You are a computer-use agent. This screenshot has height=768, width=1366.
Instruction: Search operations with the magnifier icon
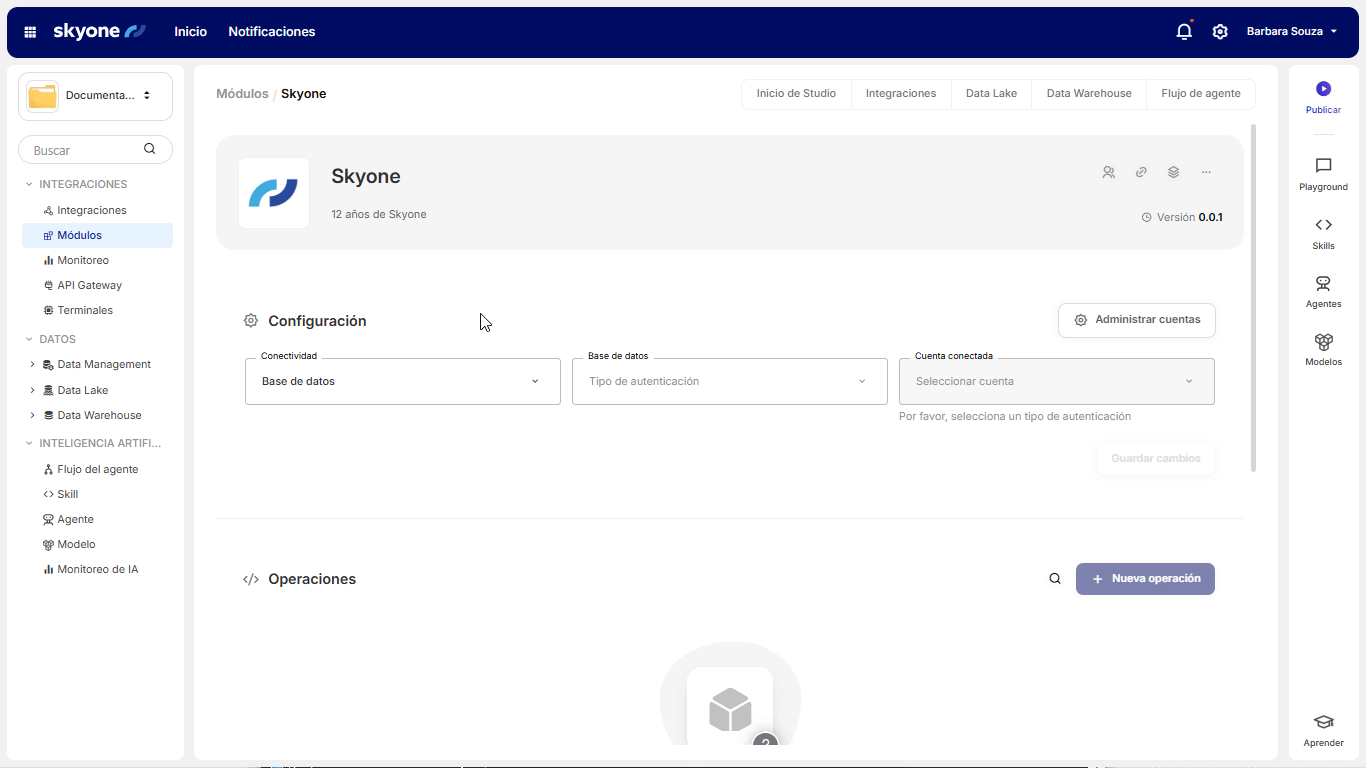click(x=1055, y=579)
